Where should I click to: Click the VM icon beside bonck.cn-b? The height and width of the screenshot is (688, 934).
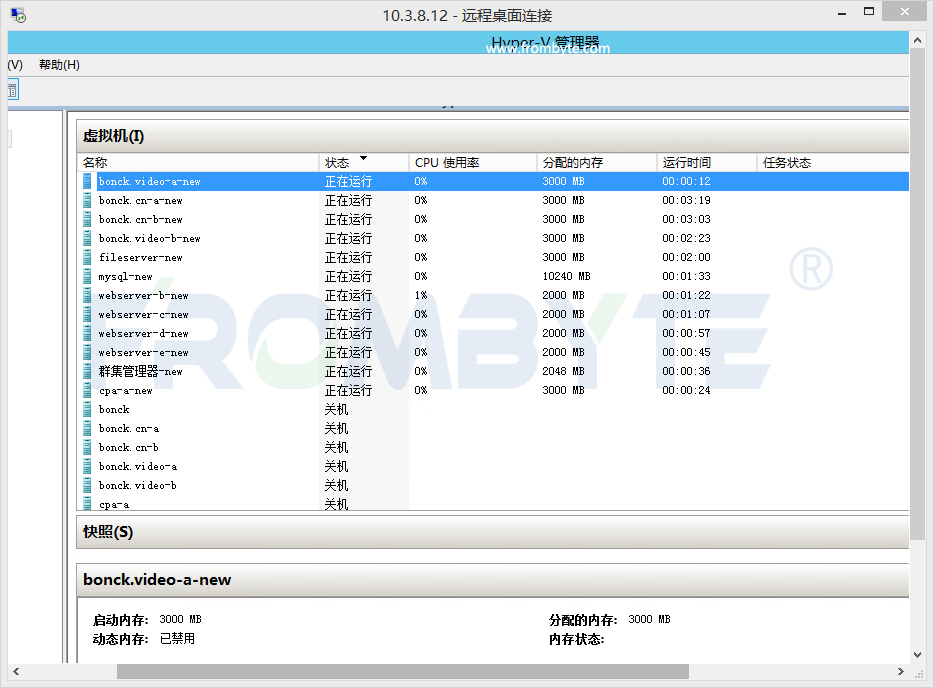point(88,447)
